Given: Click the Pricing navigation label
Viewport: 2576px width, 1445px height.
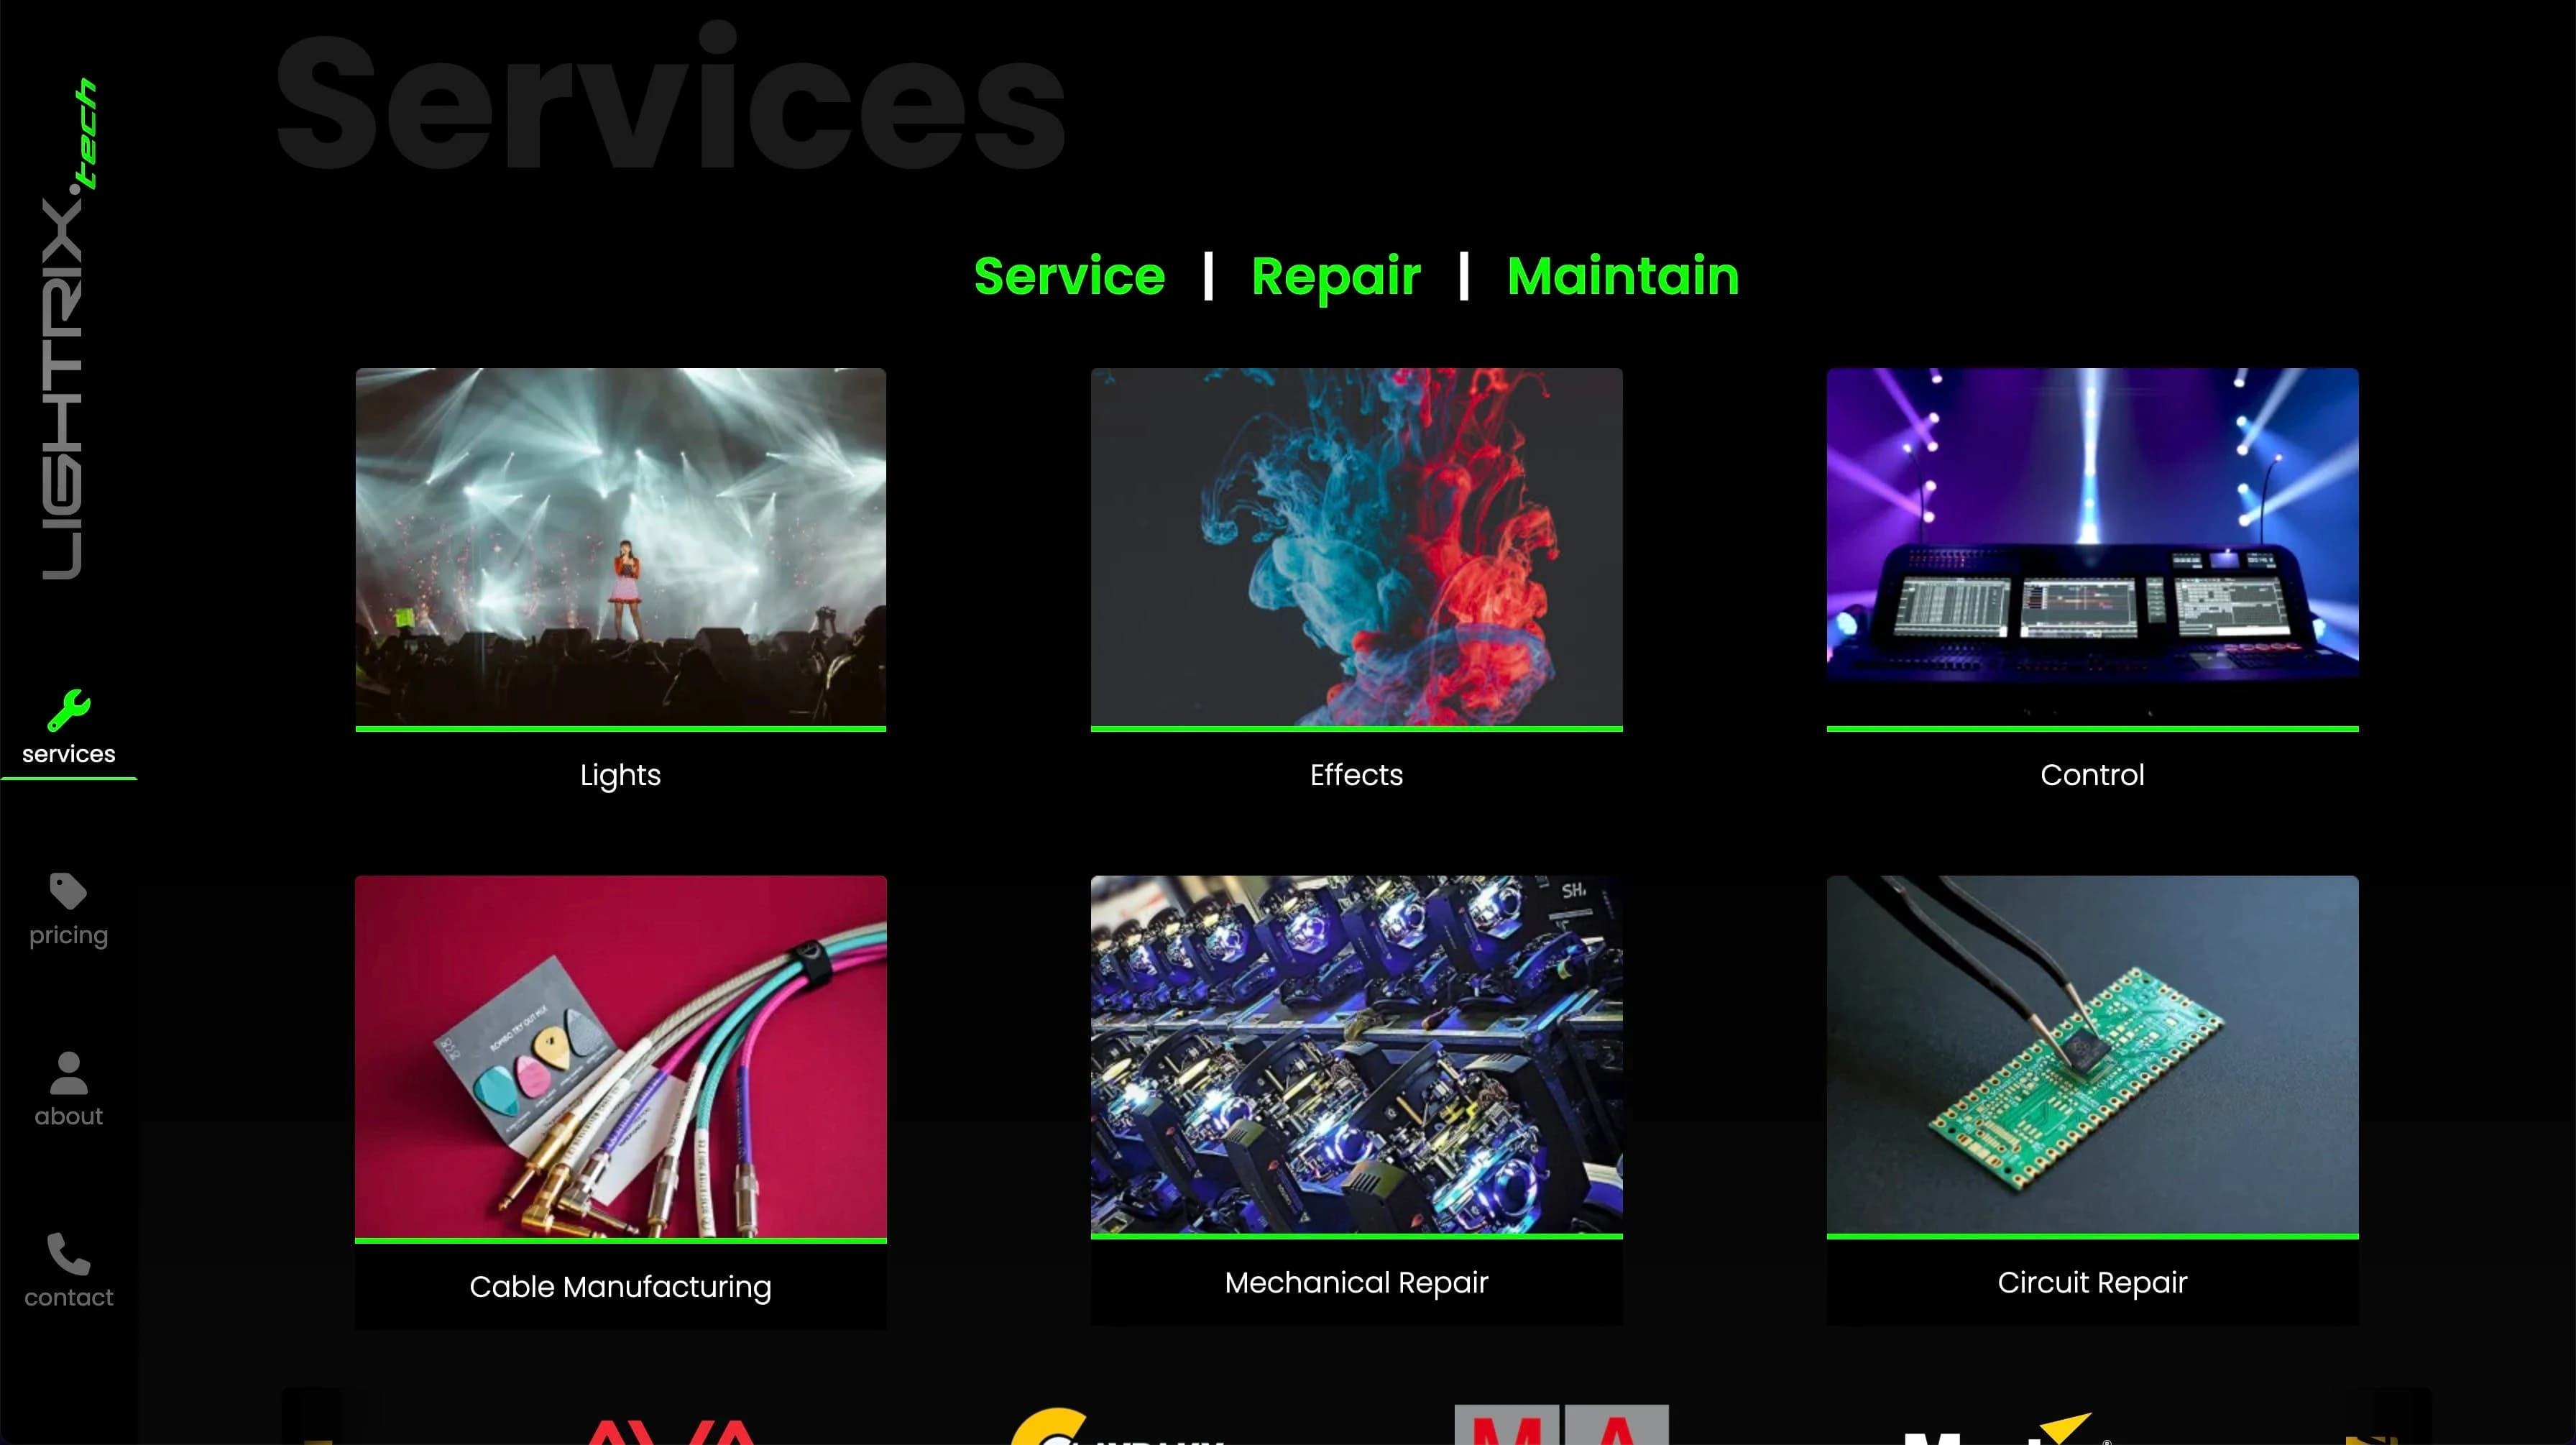Looking at the screenshot, I should 69,934.
